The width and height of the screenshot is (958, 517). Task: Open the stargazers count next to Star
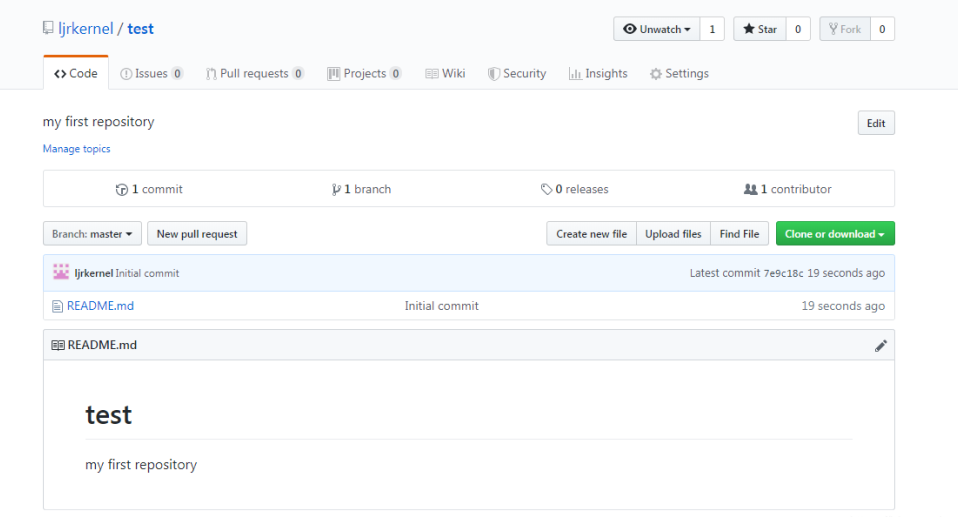797,29
